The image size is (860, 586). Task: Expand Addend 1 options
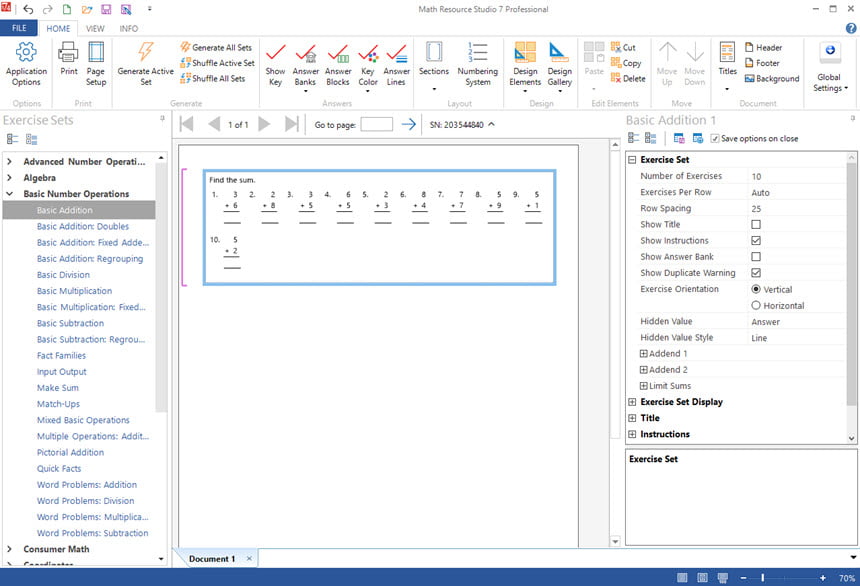(643, 353)
